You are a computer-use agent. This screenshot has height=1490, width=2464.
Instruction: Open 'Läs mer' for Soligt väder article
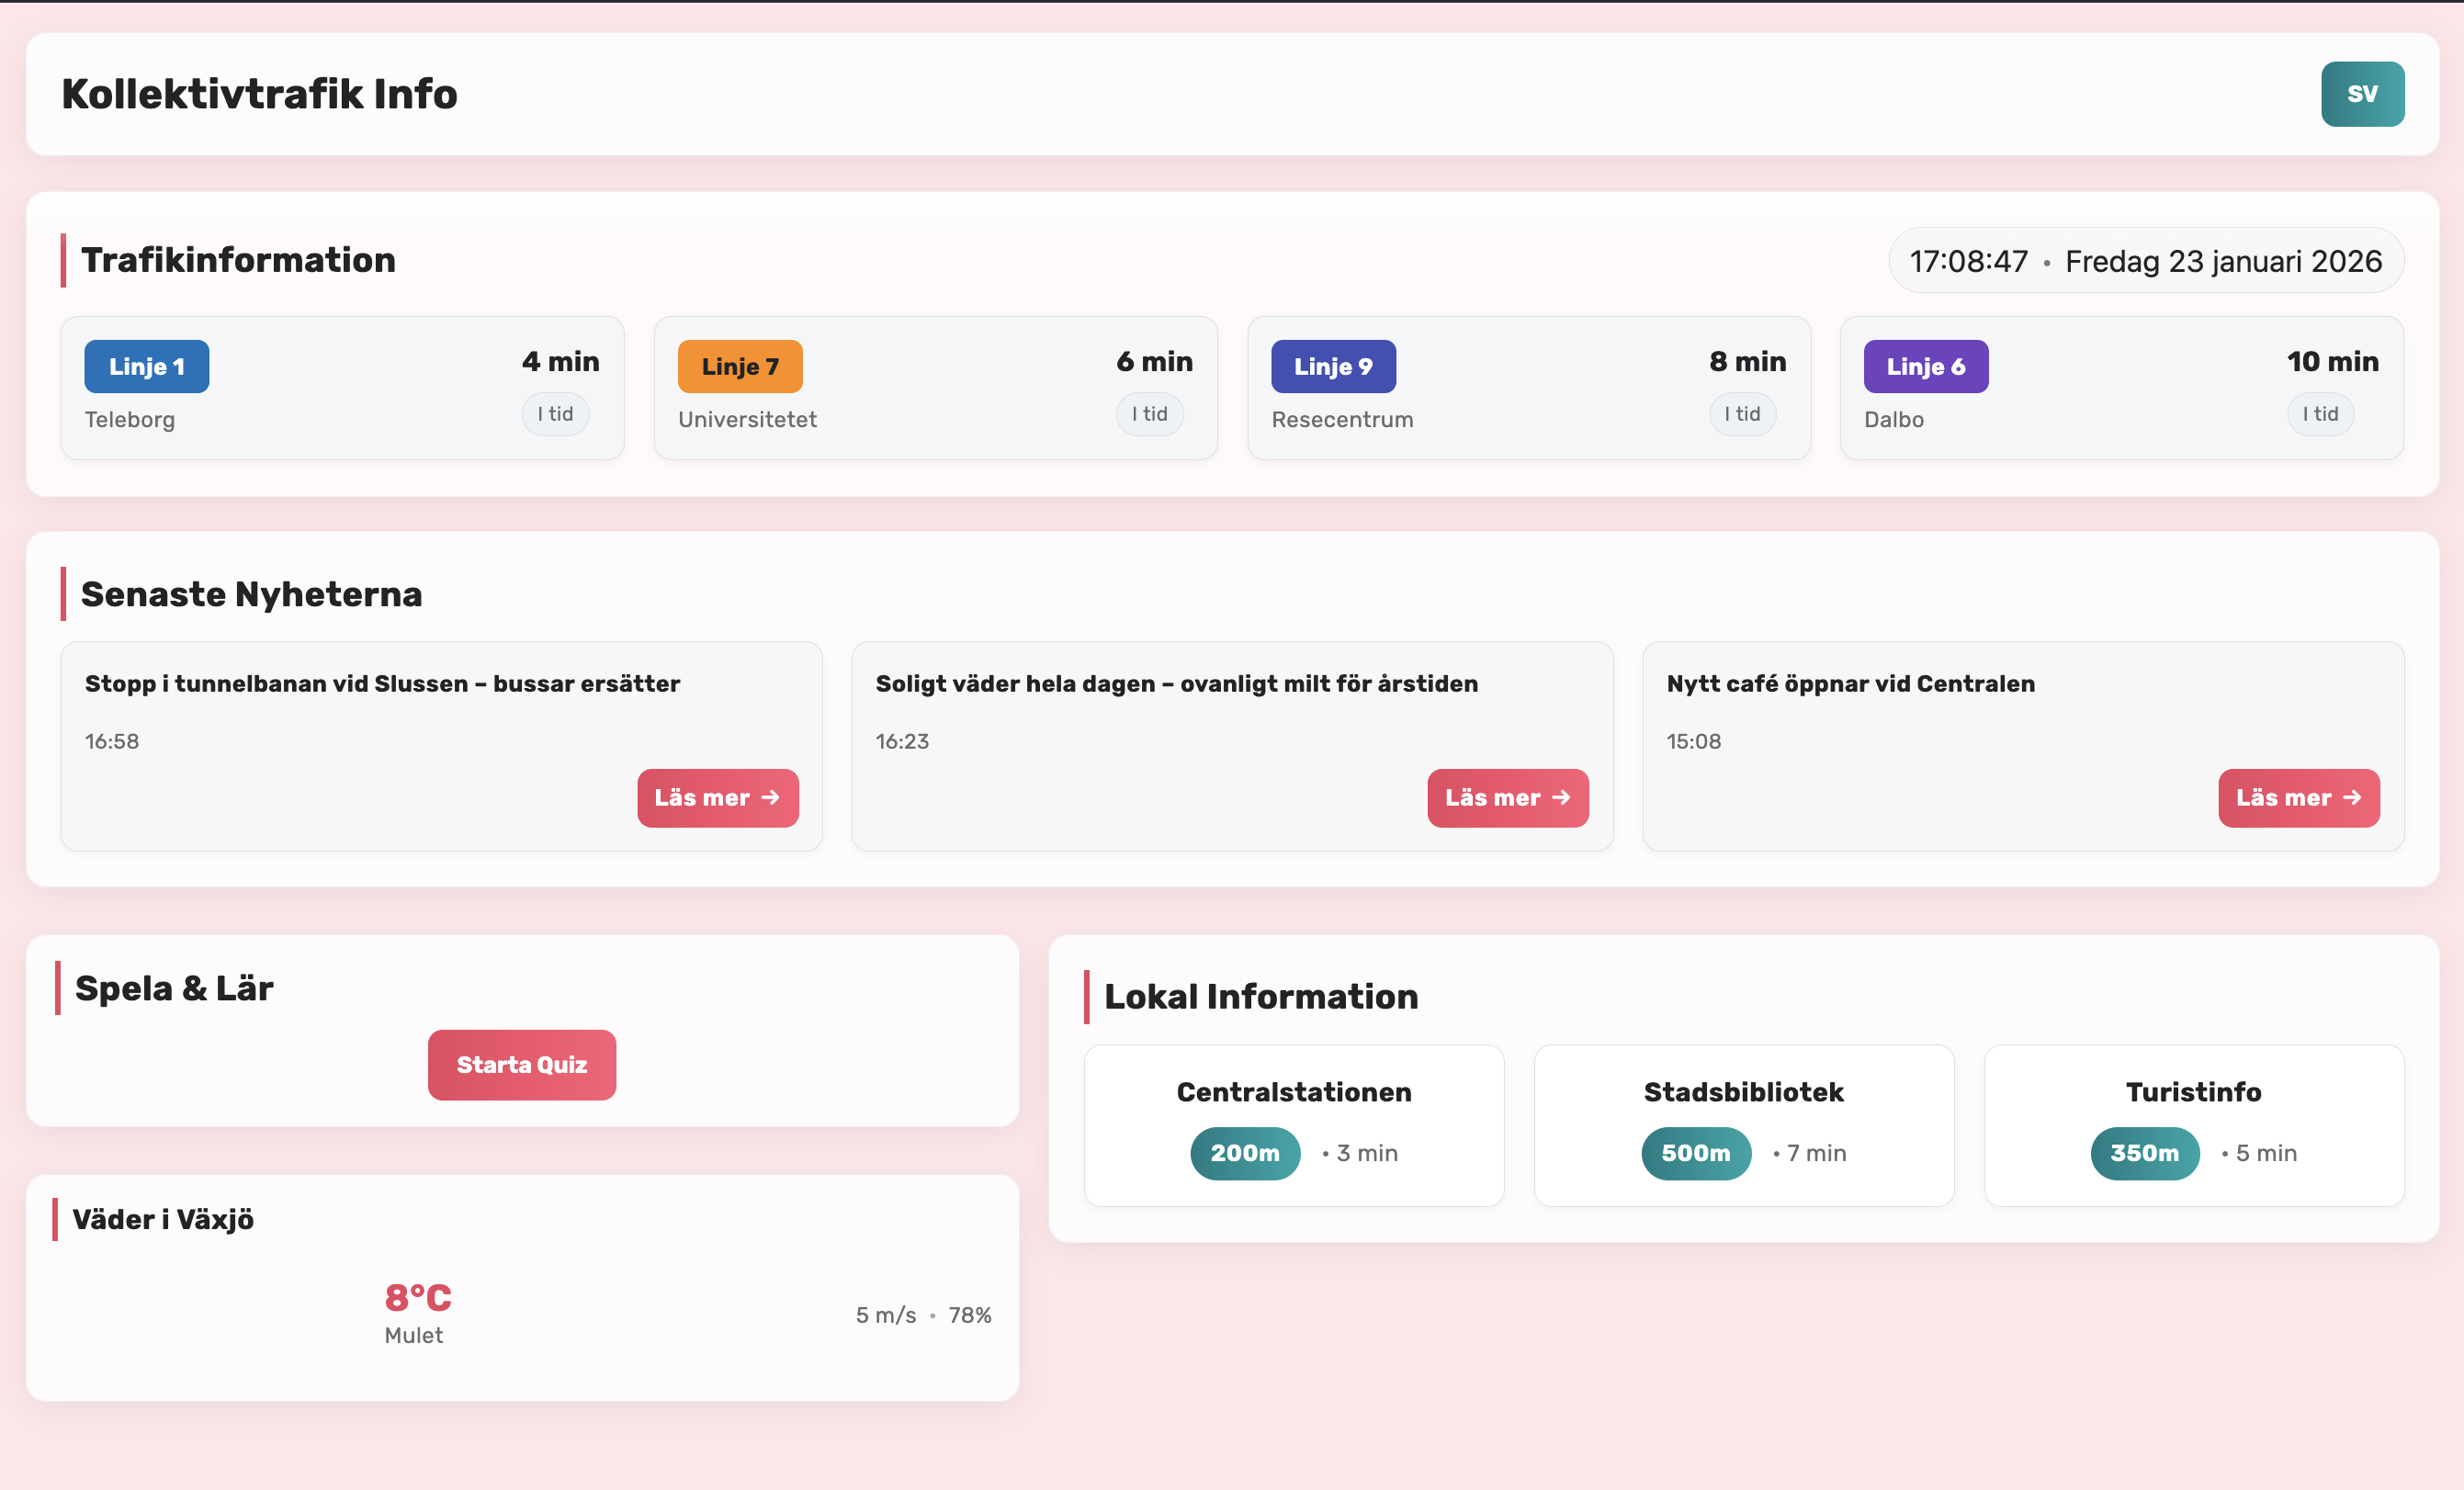(x=1507, y=797)
